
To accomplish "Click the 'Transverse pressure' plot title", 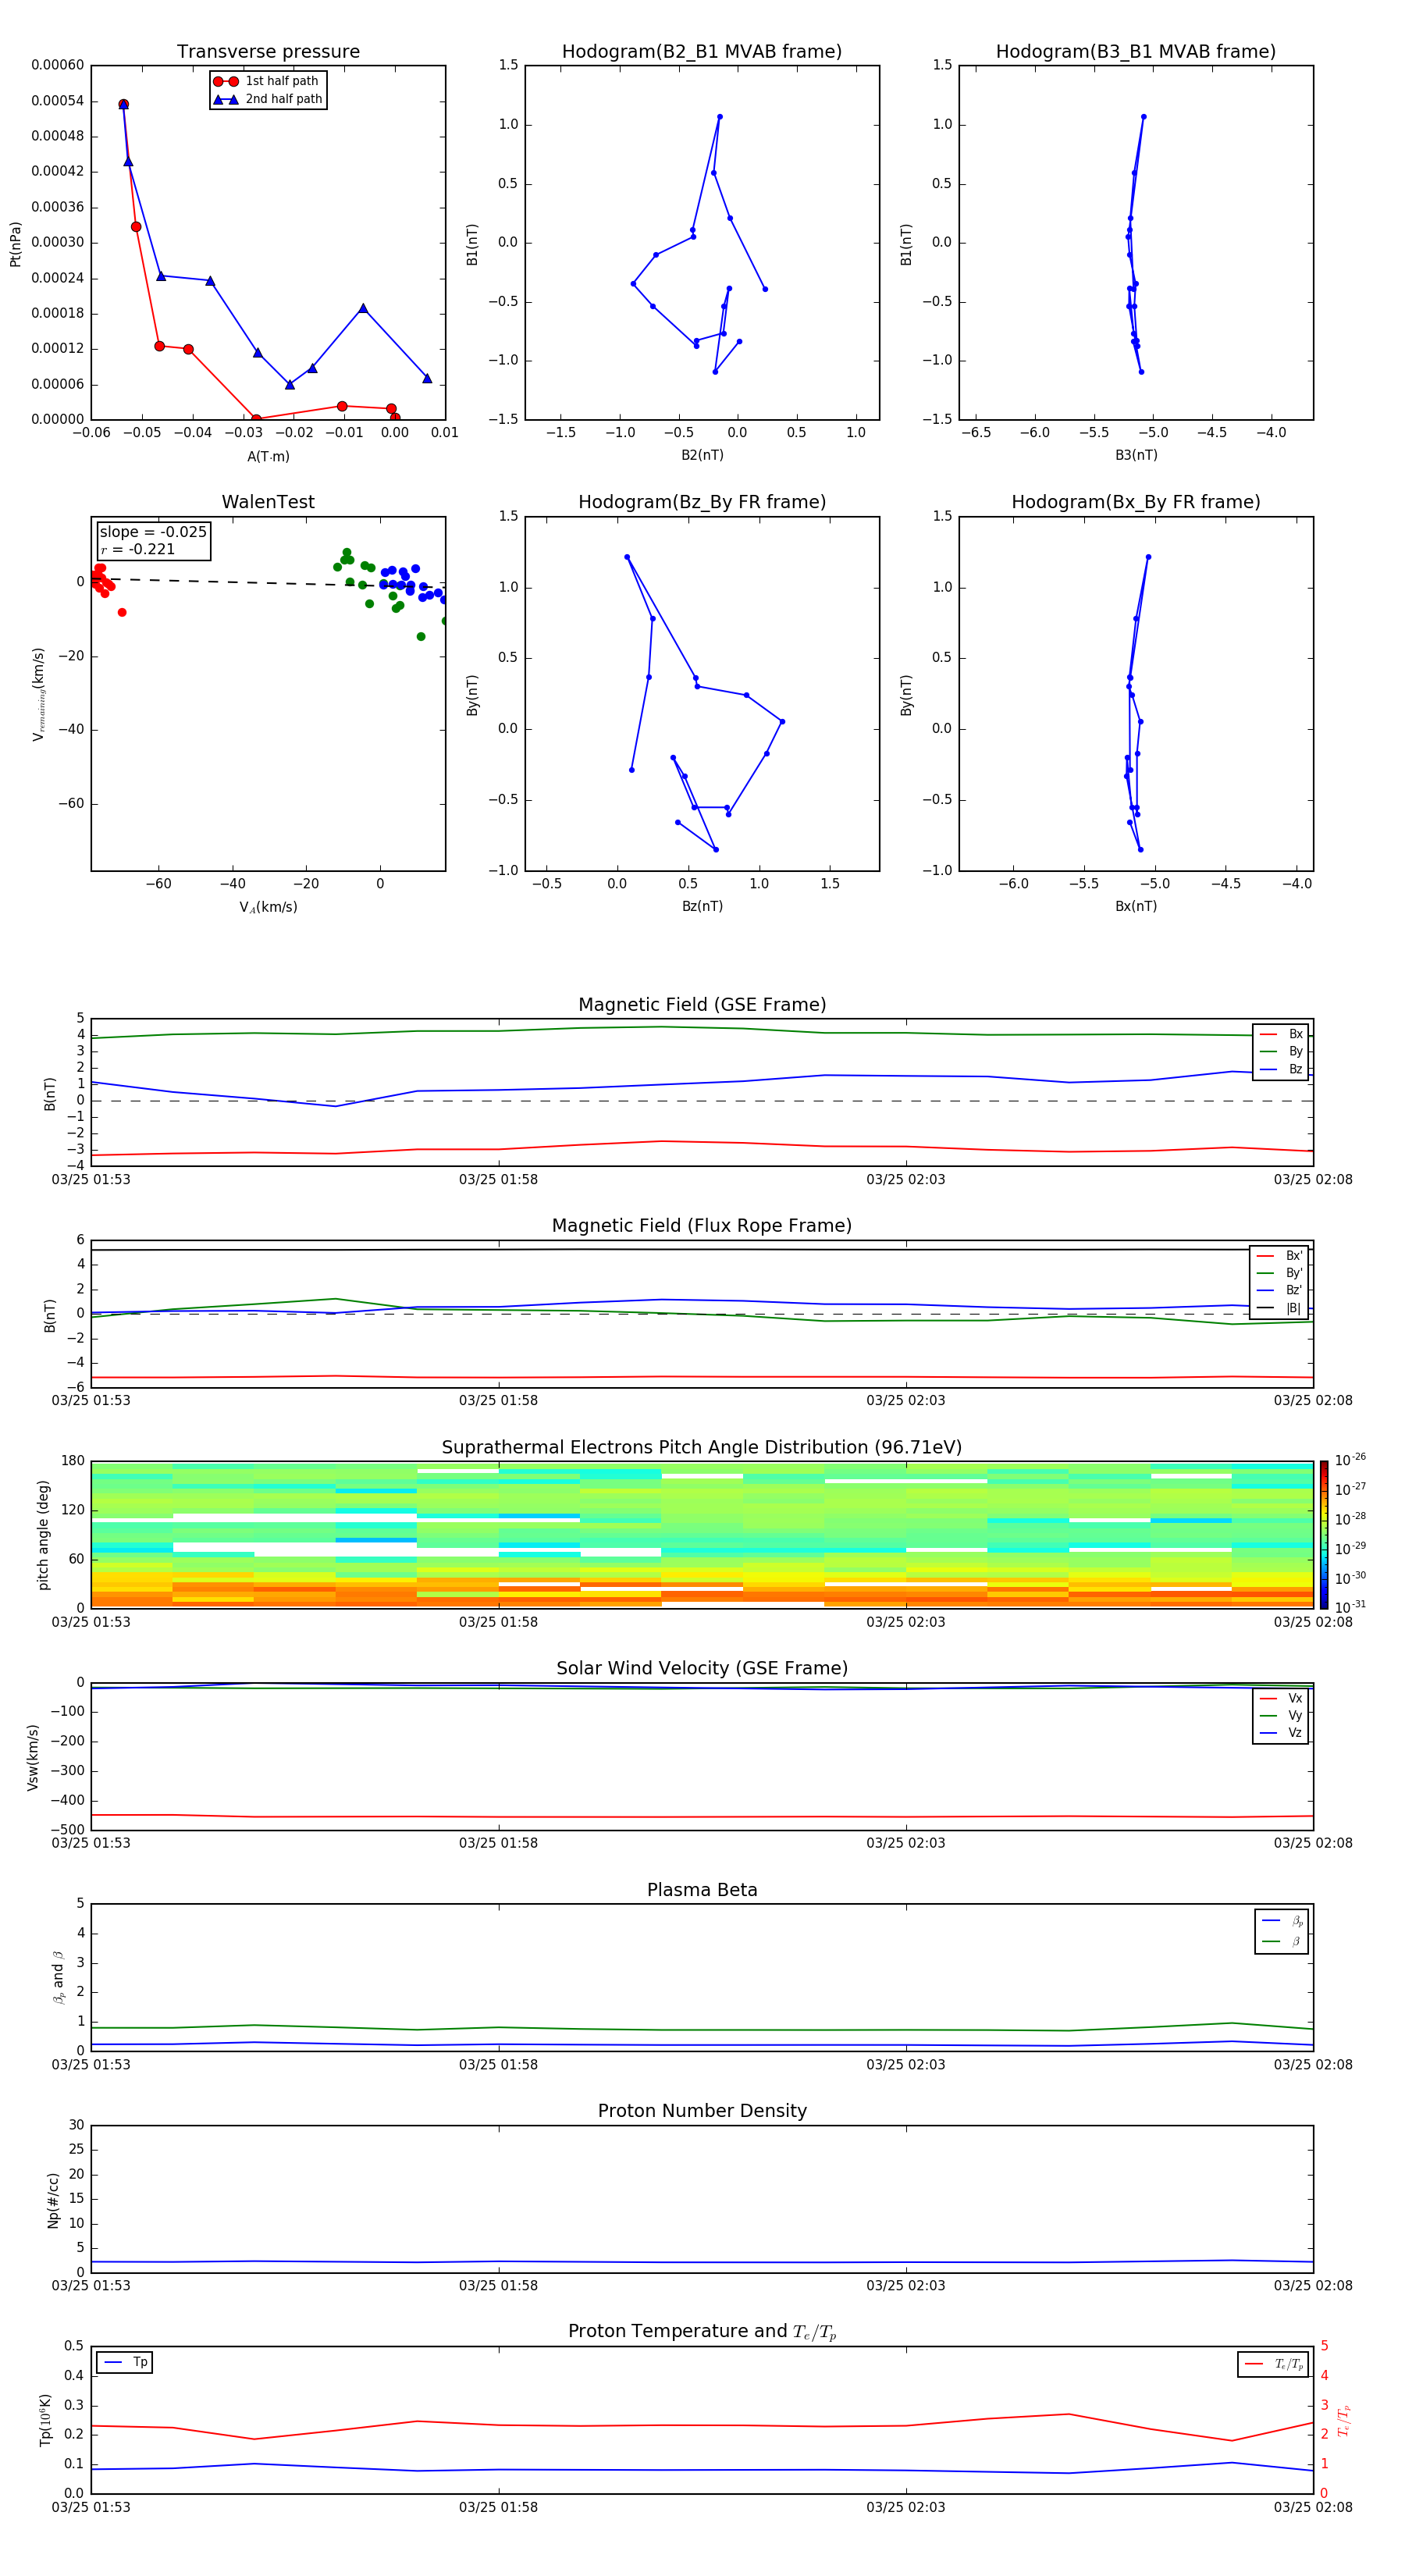I will click(x=268, y=52).
